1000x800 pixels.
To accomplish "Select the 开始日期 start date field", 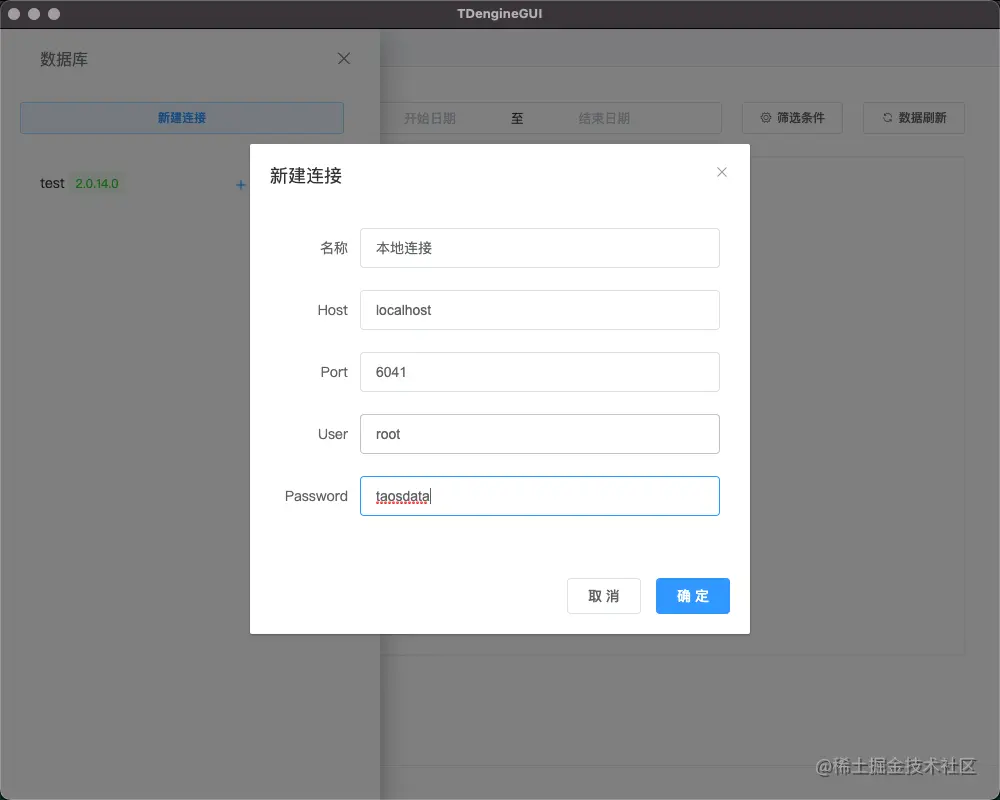I will click(429, 118).
